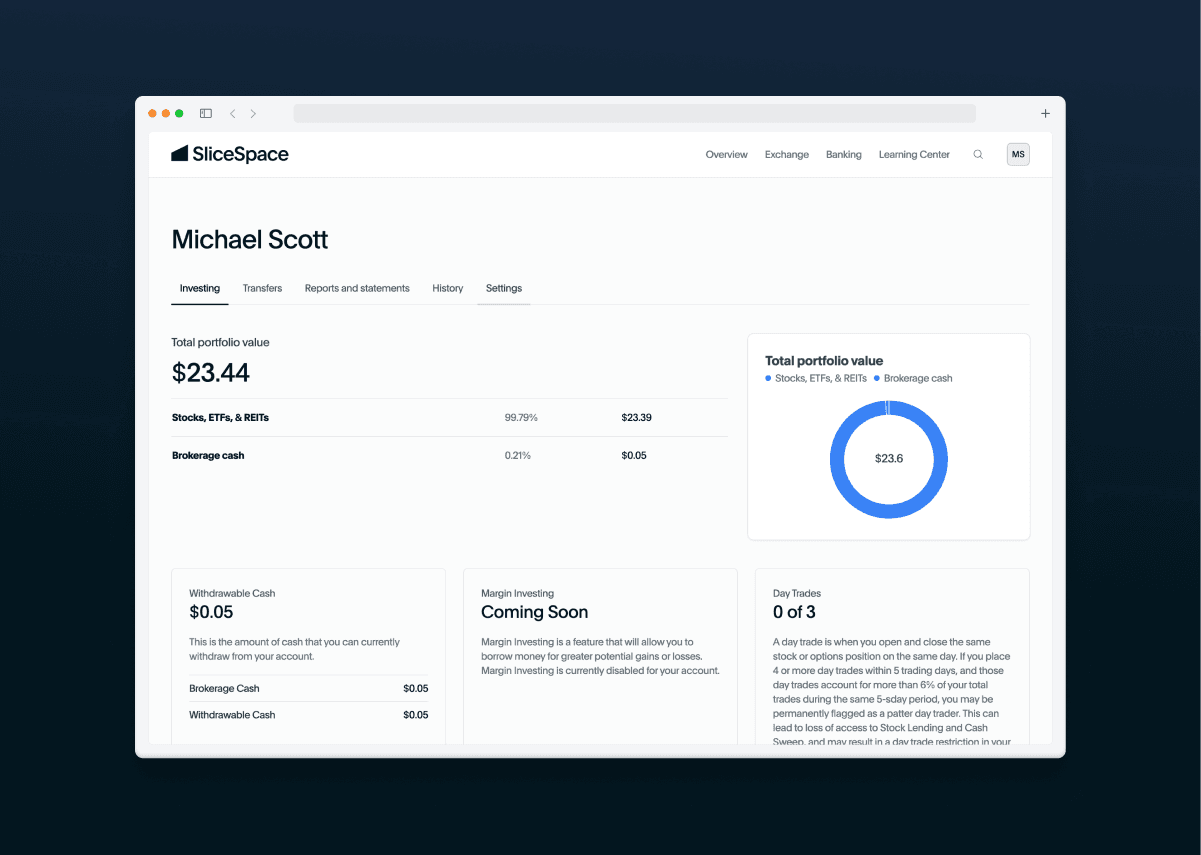Open the MS profile avatar
Image resolution: width=1201 pixels, height=855 pixels.
pos(1018,154)
